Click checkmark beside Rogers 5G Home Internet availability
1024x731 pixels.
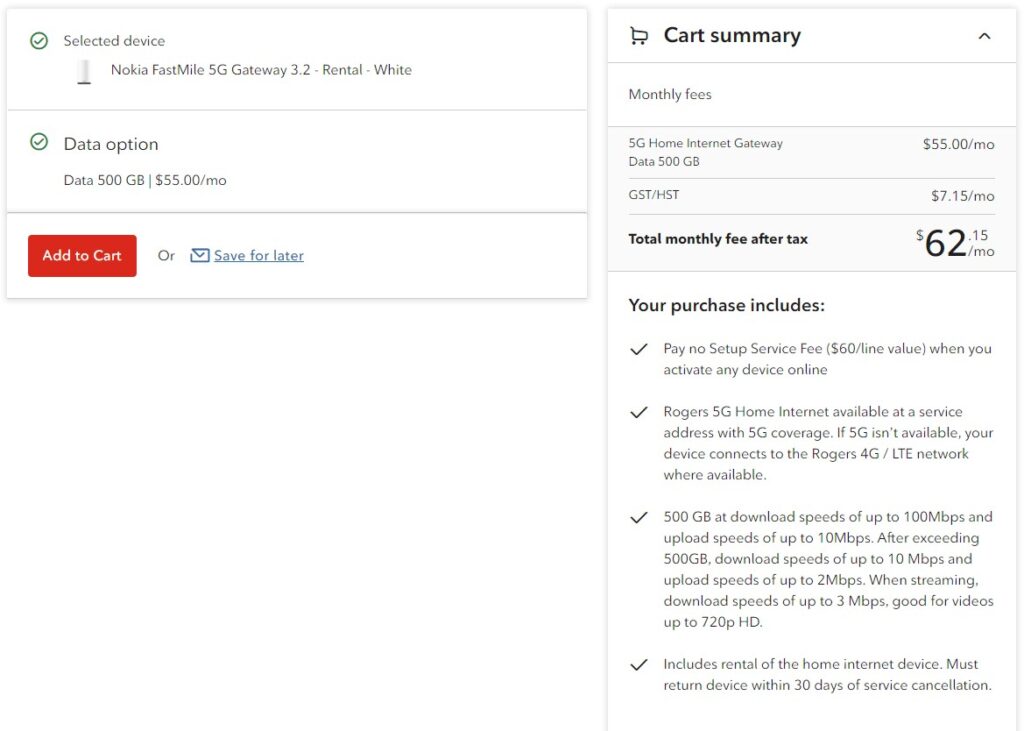[x=638, y=413]
